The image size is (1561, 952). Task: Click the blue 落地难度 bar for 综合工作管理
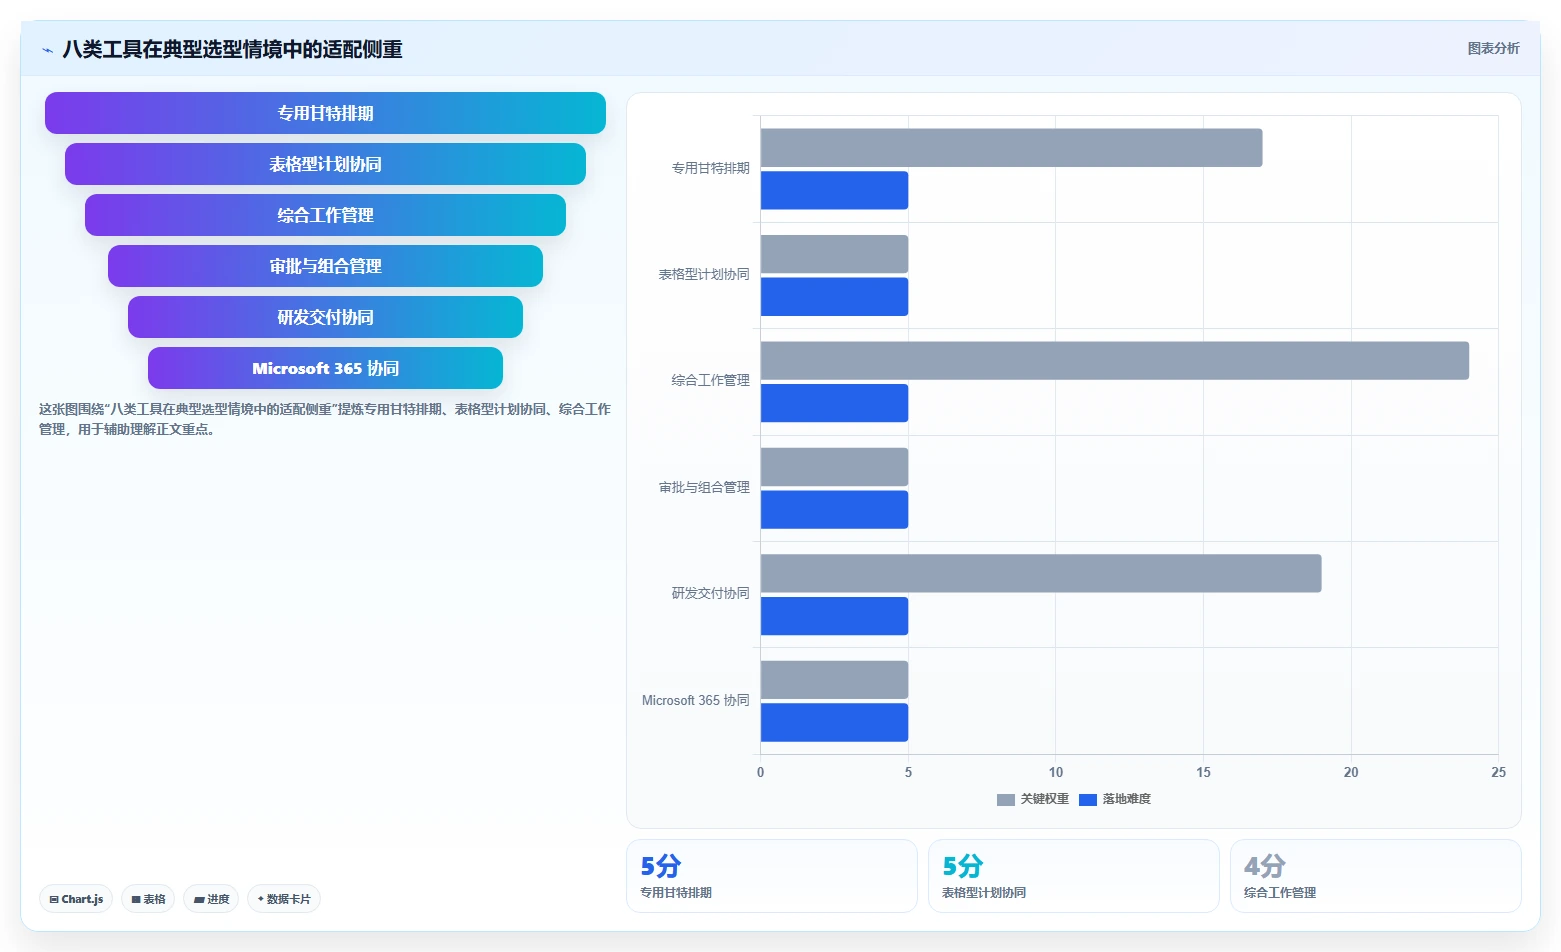pyautogui.click(x=834, y=403)
